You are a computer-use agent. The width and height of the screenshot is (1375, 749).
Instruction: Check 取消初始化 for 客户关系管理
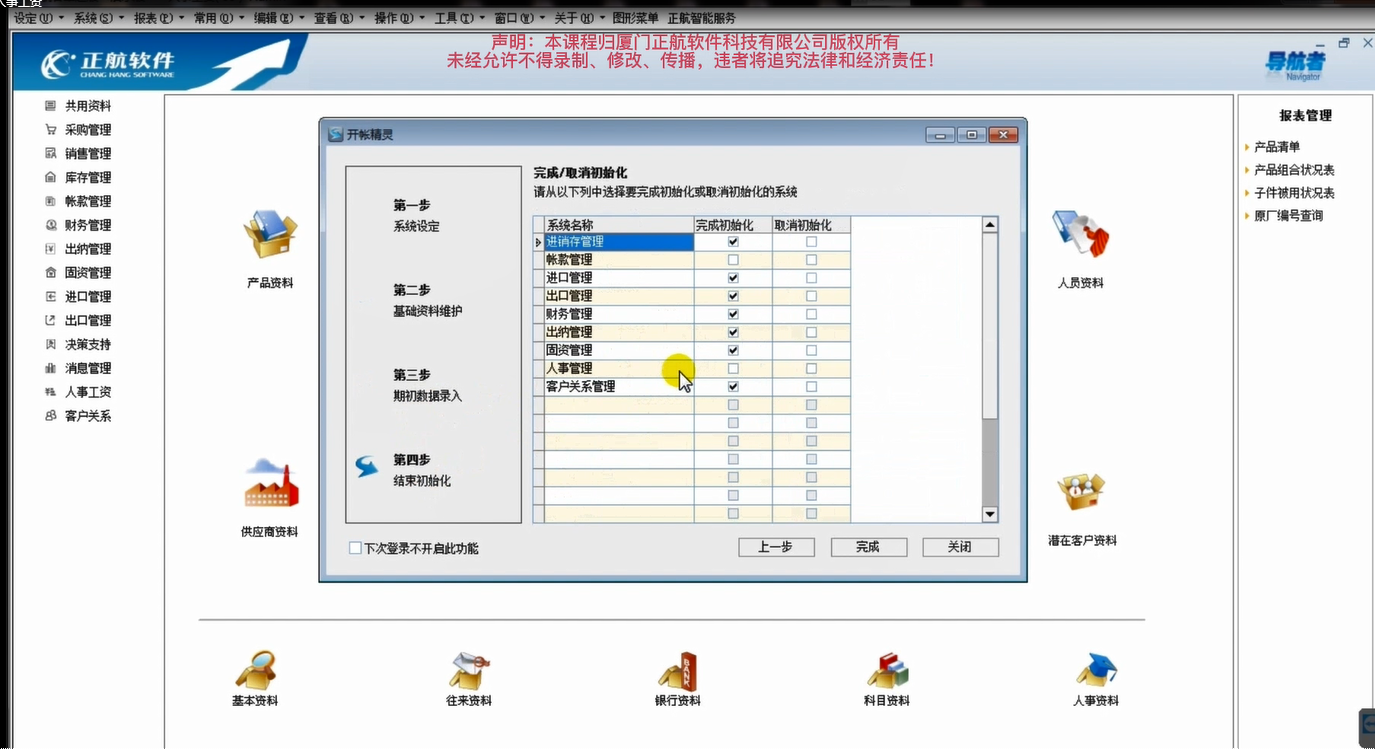811,386
